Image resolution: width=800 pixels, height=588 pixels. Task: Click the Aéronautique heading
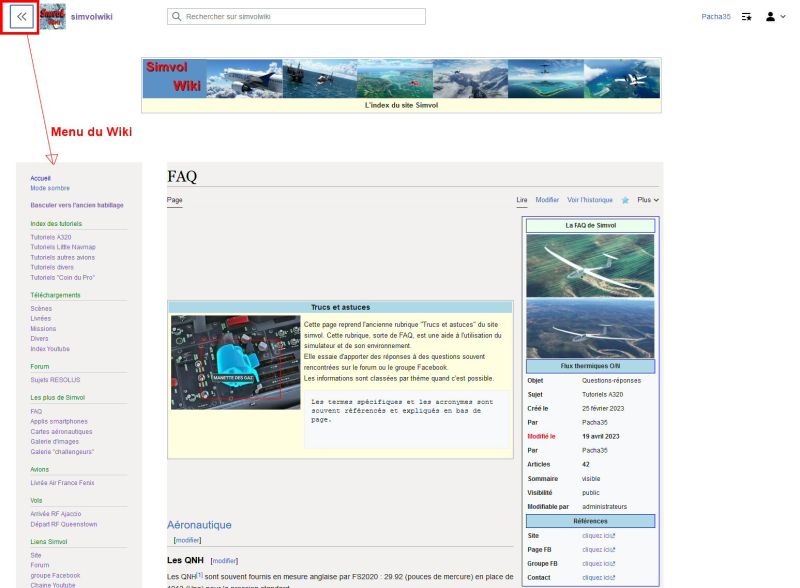(x=199, y=525)
